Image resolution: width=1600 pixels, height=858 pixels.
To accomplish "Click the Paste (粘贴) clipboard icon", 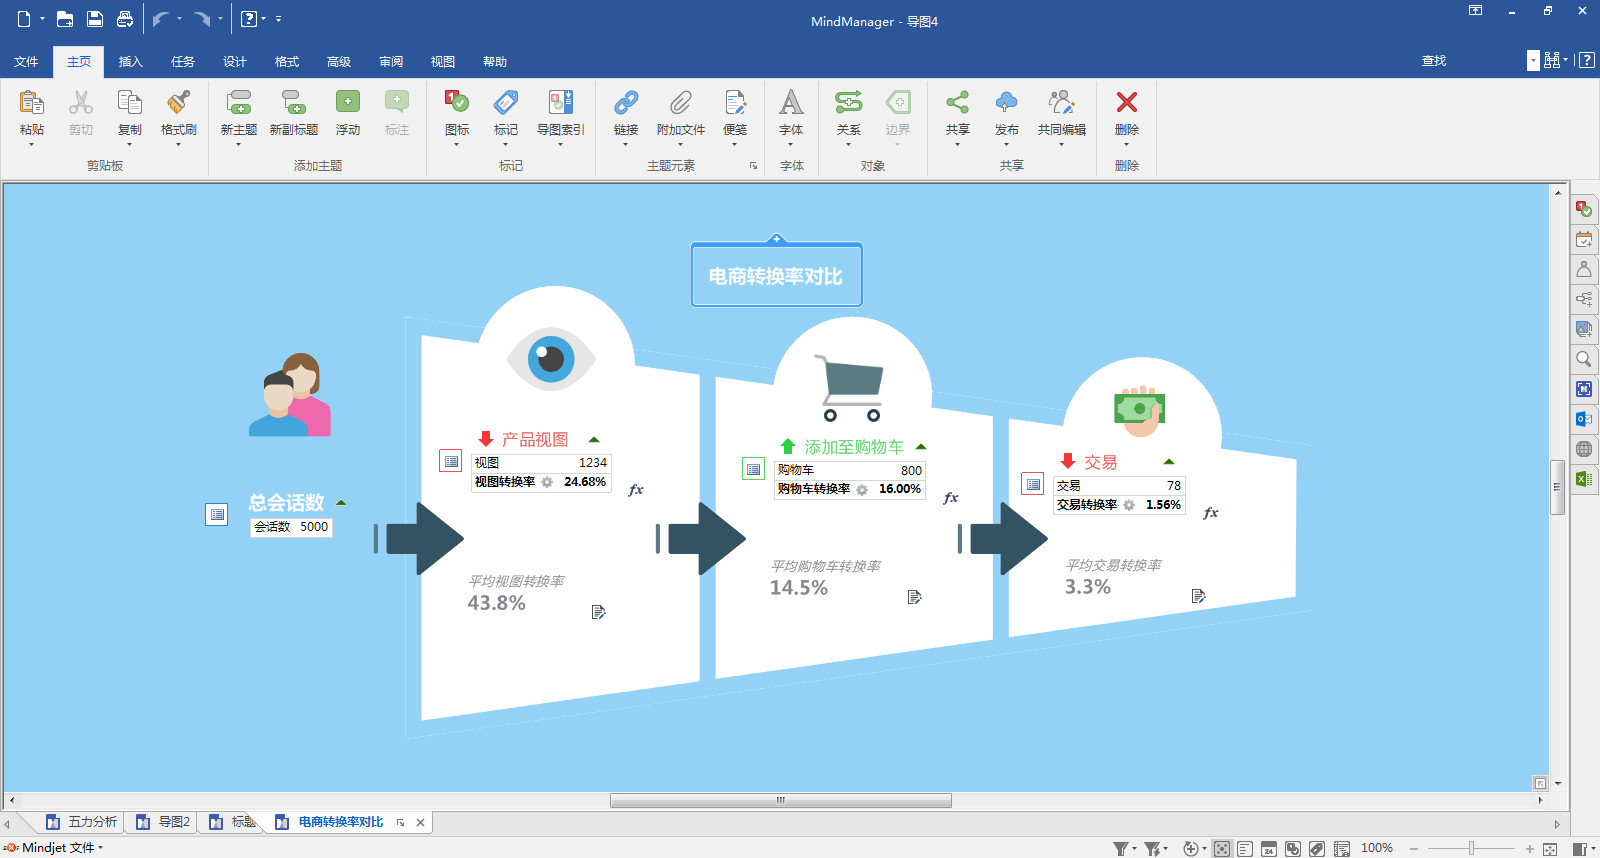I will (x=31, y=102).
